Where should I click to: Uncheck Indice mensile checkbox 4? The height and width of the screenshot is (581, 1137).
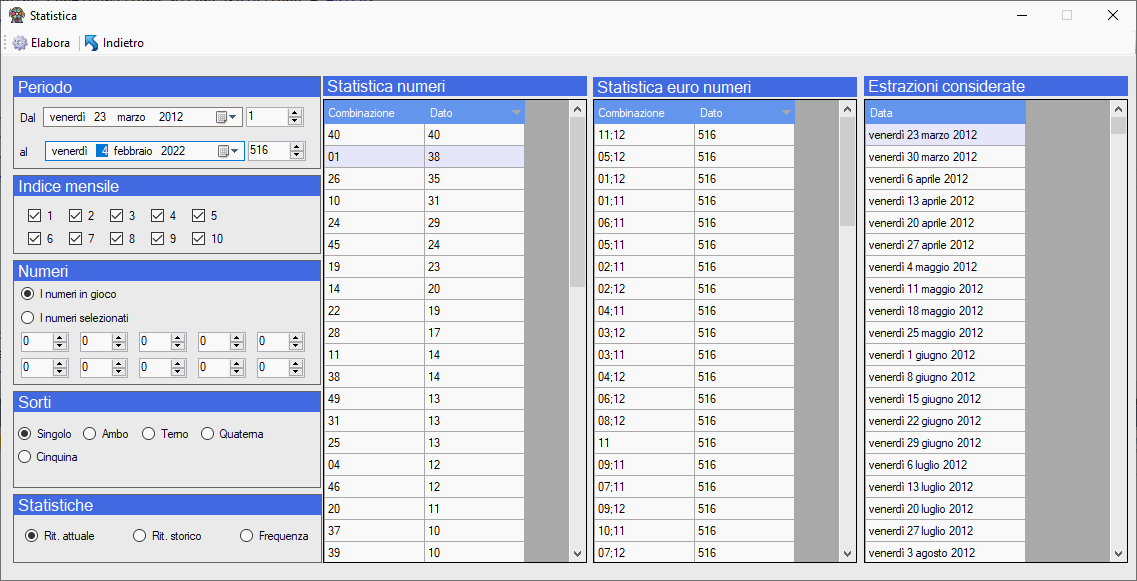click(157, 215)
